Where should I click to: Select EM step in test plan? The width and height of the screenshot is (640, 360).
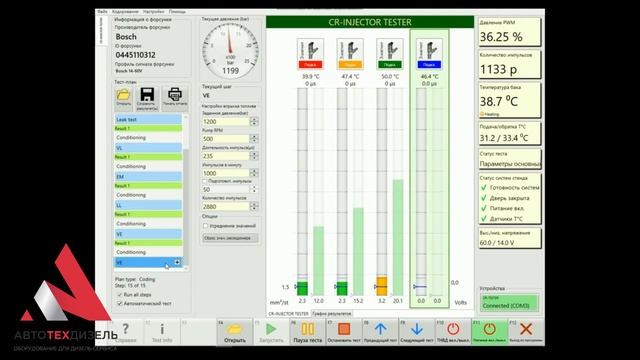pos(148,176)
